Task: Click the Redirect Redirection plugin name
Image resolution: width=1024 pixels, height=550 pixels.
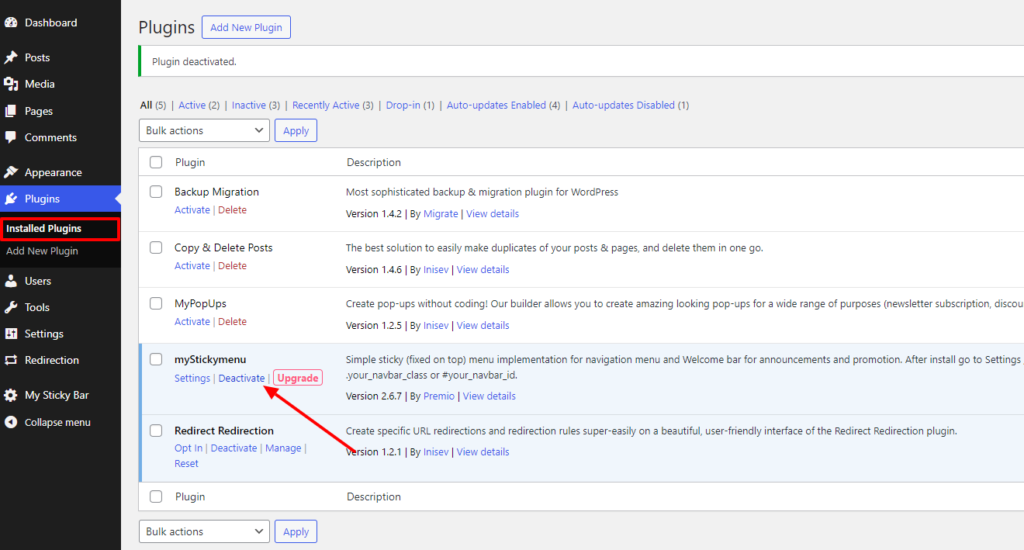Action: (x=224, y=430)
